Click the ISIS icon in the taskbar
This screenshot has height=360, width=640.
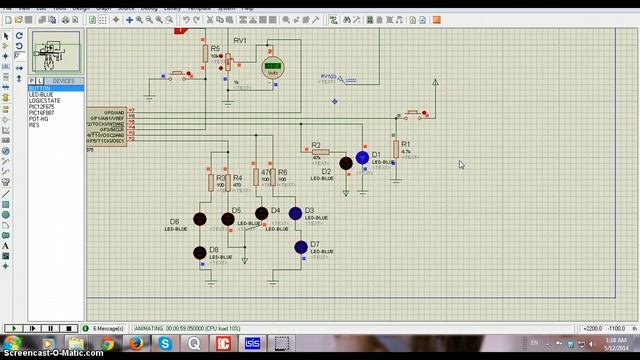252,343
